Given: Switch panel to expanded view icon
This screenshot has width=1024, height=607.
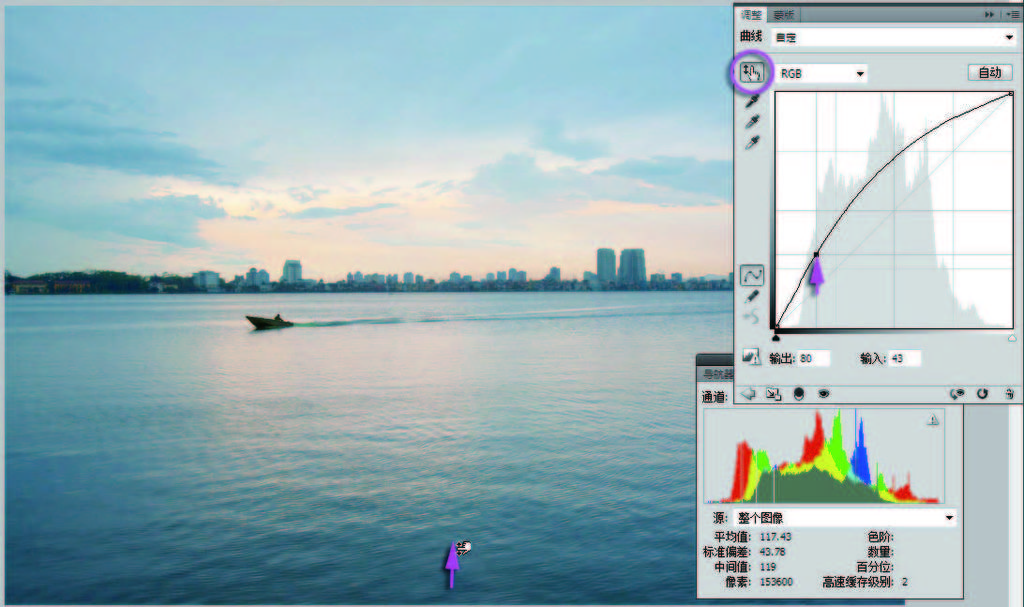Looking at the screenshot, I should pos(774,394).
